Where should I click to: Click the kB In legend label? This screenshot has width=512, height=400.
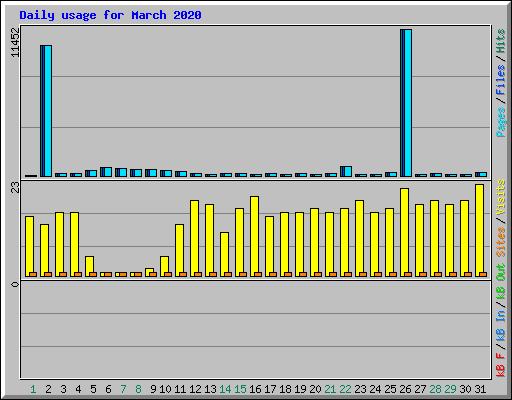coord(501,325)
